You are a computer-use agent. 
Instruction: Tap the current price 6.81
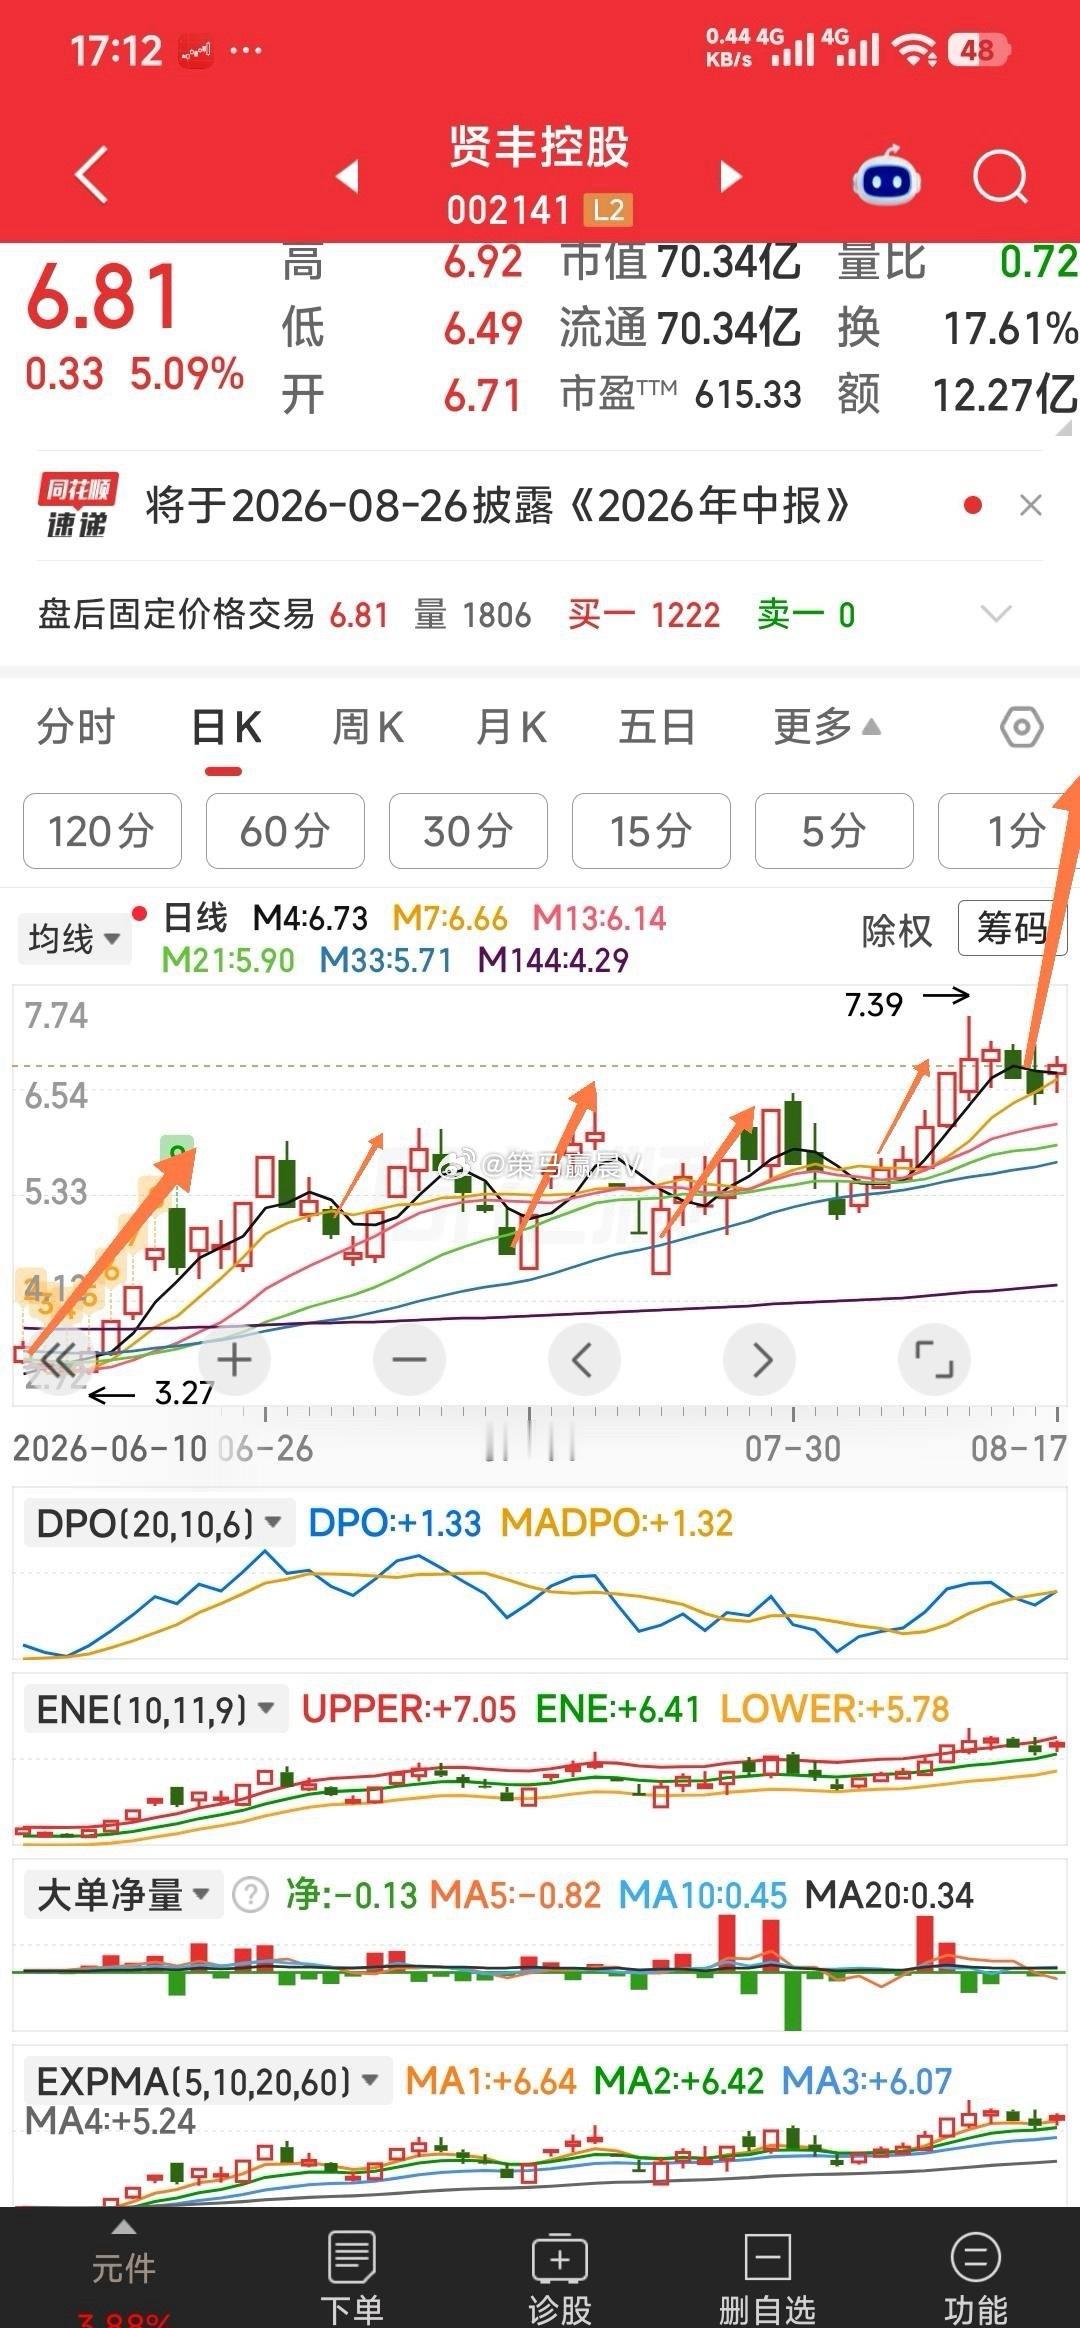click(x=104, y=297)
